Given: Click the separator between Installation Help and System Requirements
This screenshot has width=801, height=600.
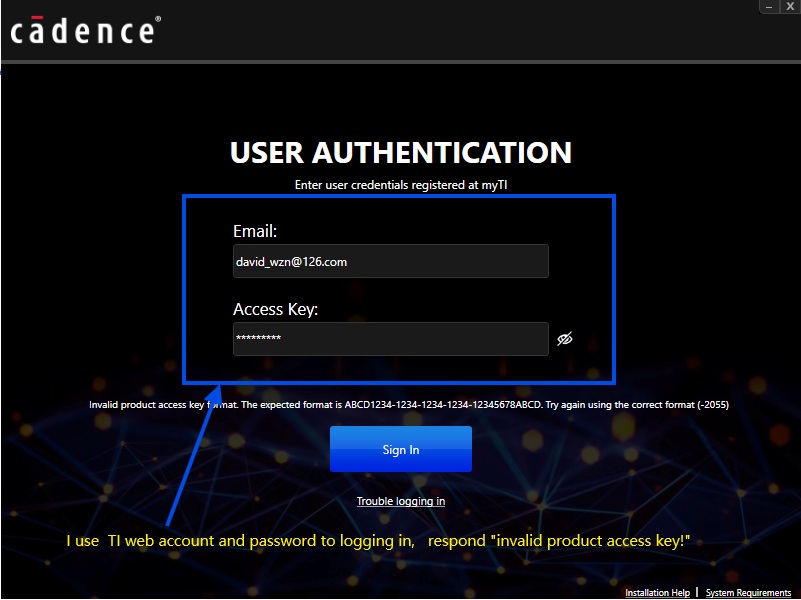Looking at the screenshot, I should tap(697, 592).
